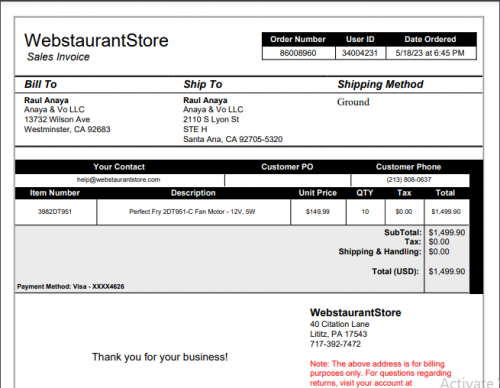Click the 'Total (USD):' label

pyautogui.click(x=395, y=271)
